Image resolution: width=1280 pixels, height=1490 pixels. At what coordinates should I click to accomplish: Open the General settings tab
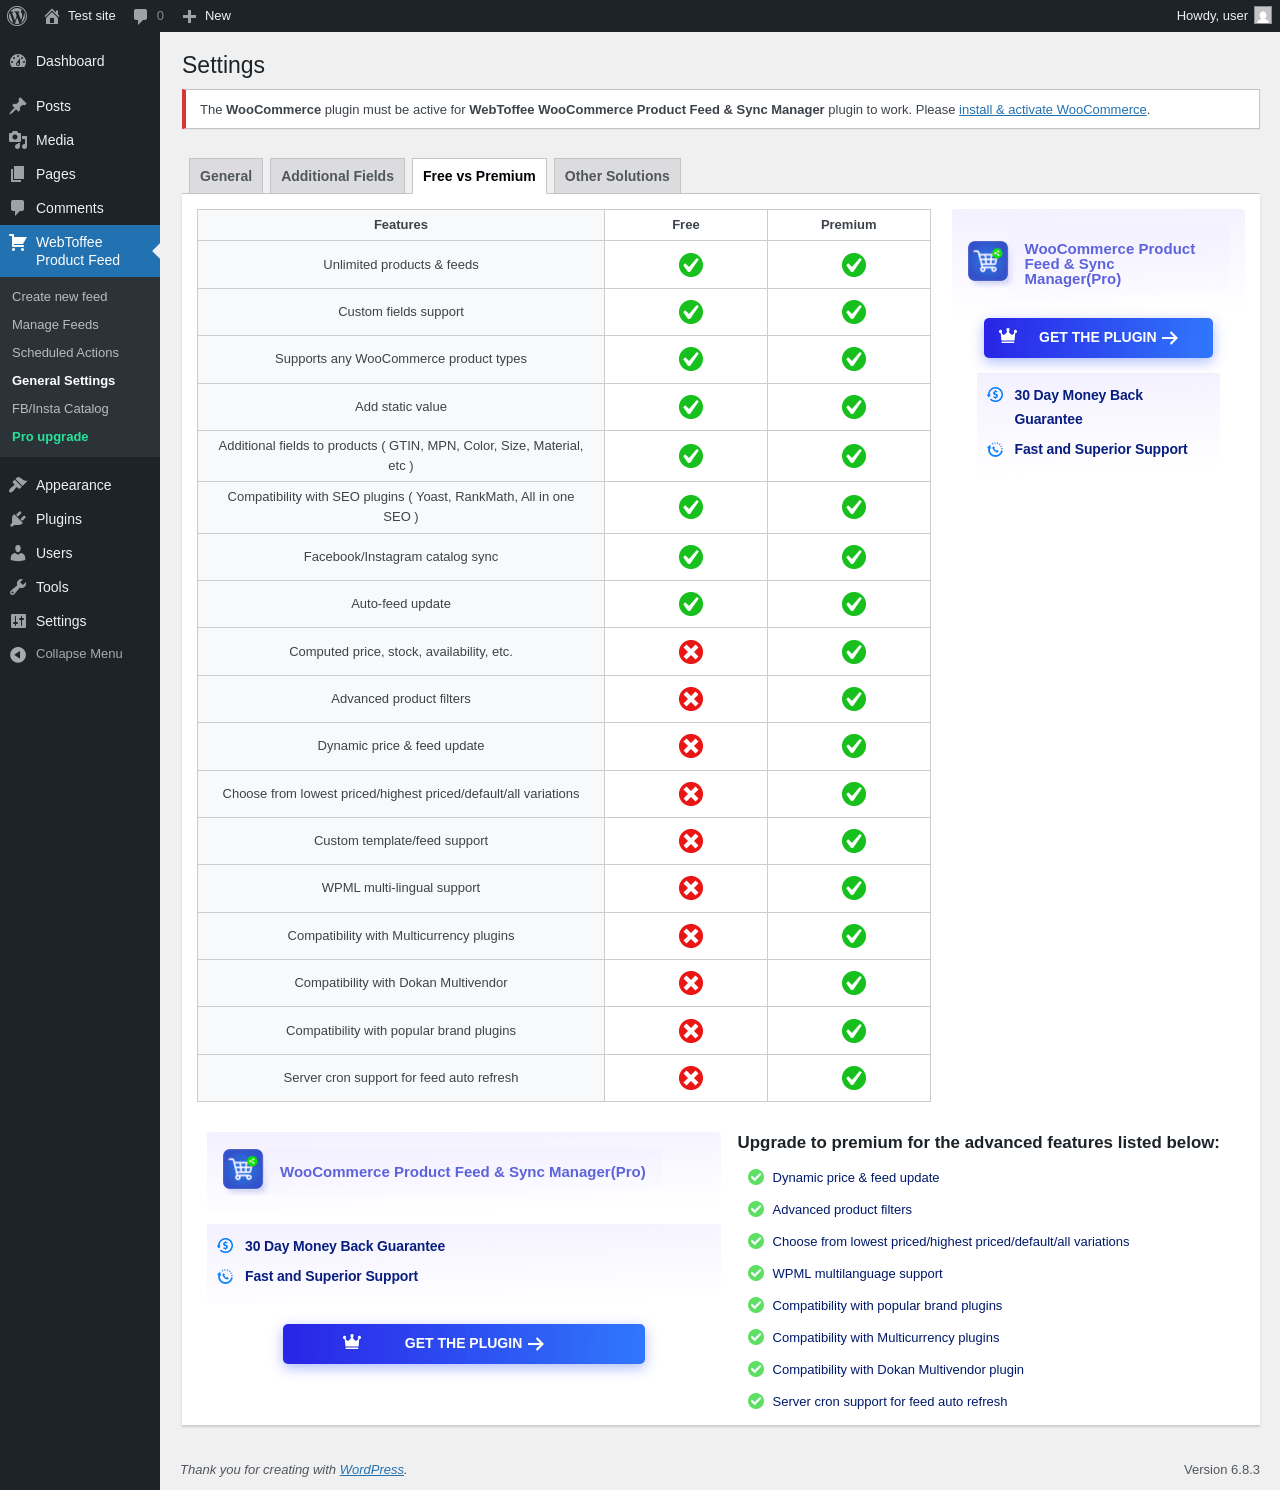point(226,176)
